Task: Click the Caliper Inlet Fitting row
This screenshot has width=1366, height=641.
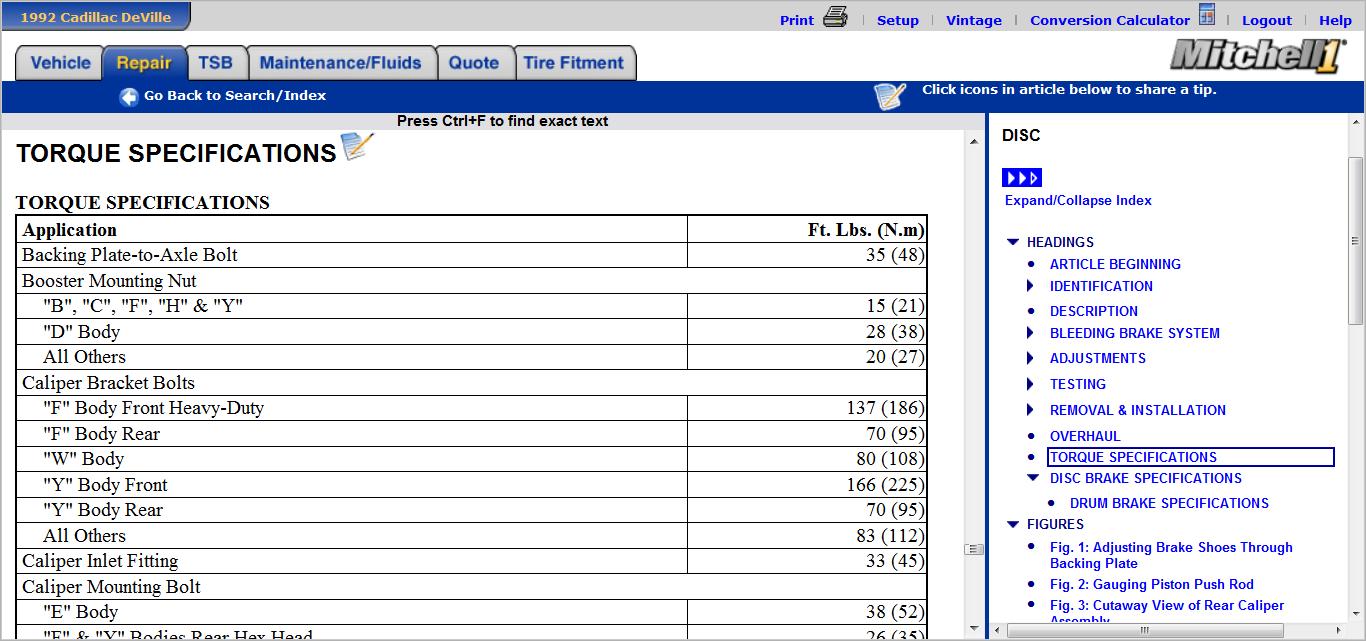Action: click(471, 561)
